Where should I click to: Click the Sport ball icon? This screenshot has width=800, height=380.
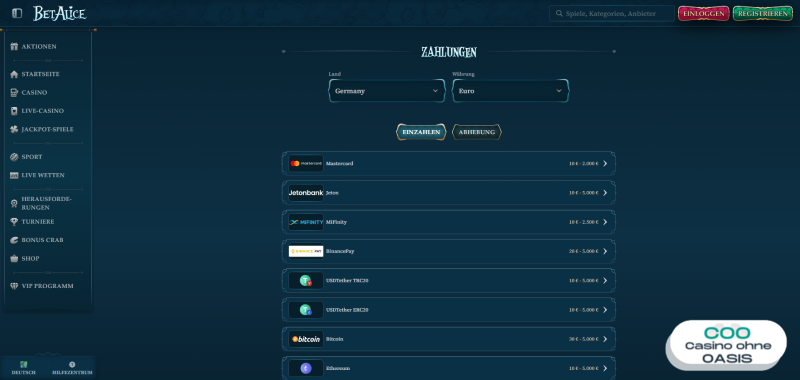click(x=14, y=157)
